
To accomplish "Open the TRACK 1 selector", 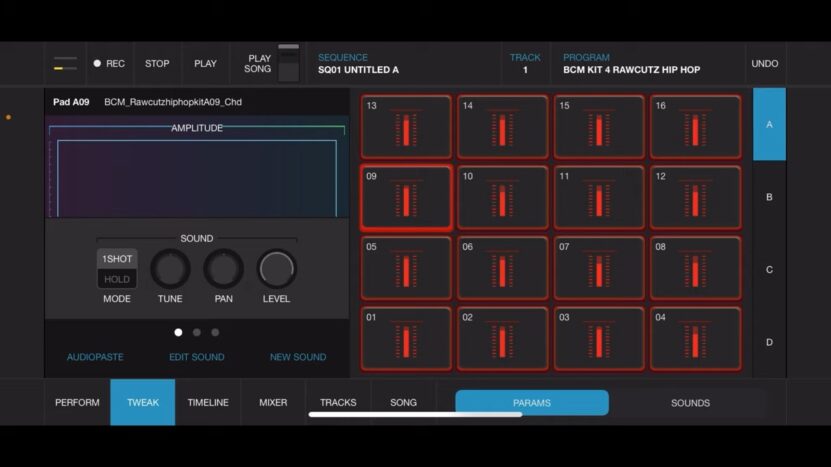I will click(525, 64).
